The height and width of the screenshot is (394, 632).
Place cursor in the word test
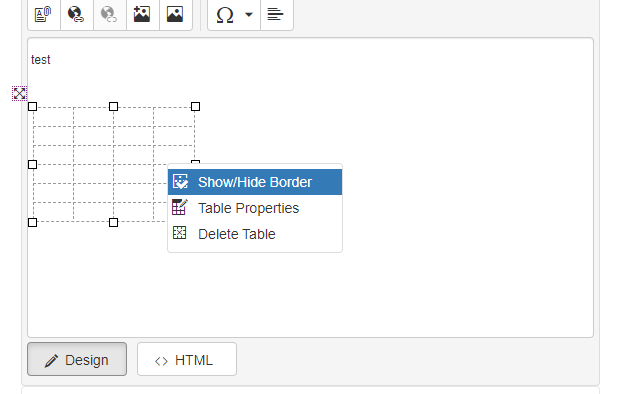click(41, 60)
